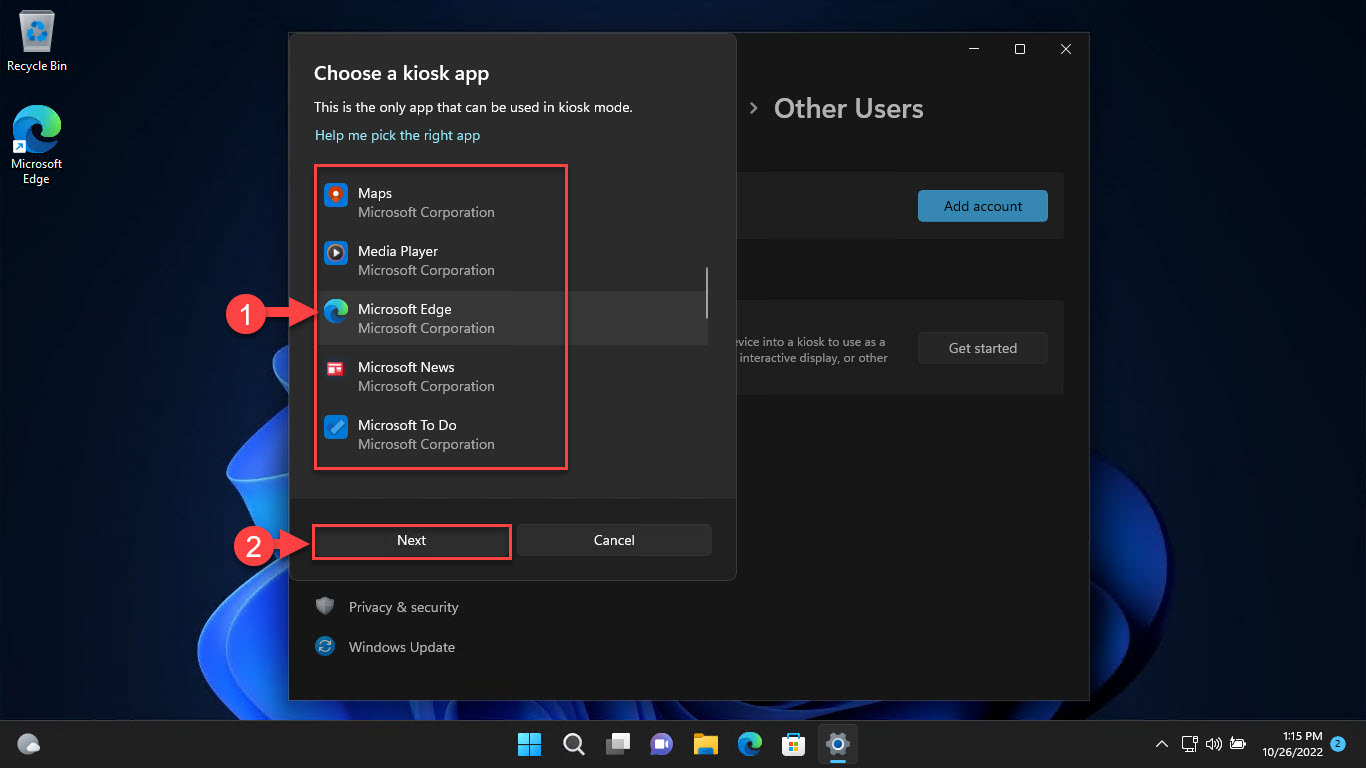Click the taskbar Search icon
This screenshot has width=1366, height=768.
pos(574,744)
